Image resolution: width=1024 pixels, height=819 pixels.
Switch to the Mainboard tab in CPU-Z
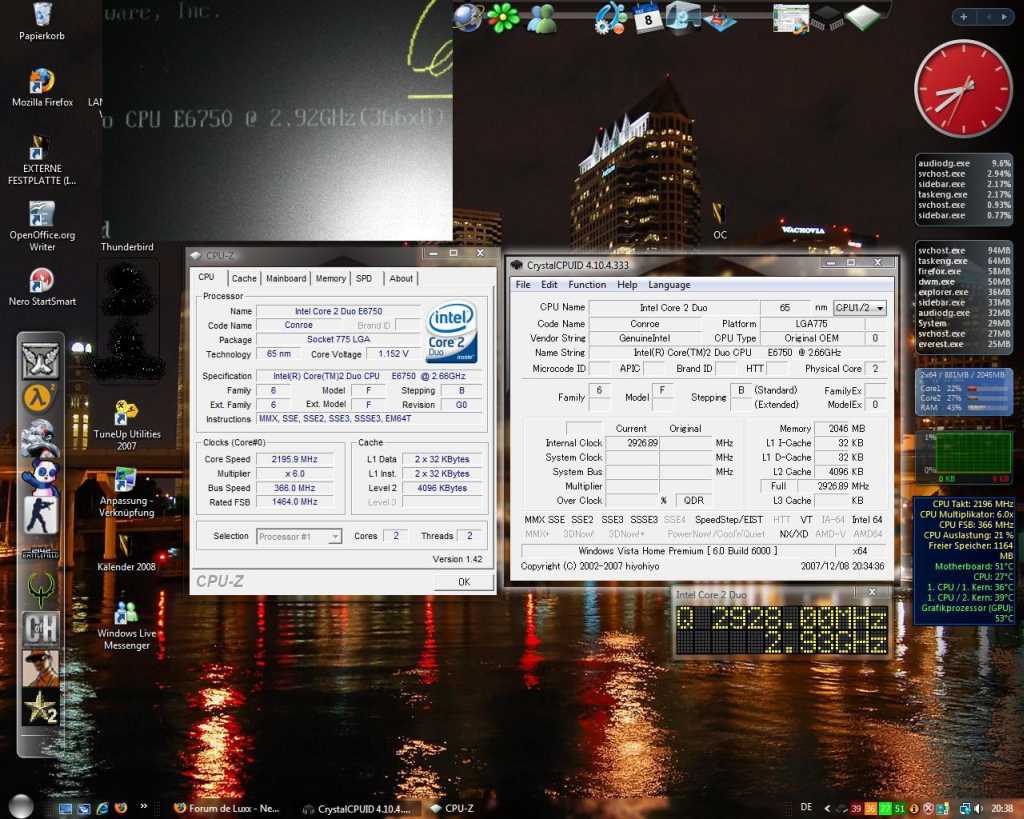point(286,278)
